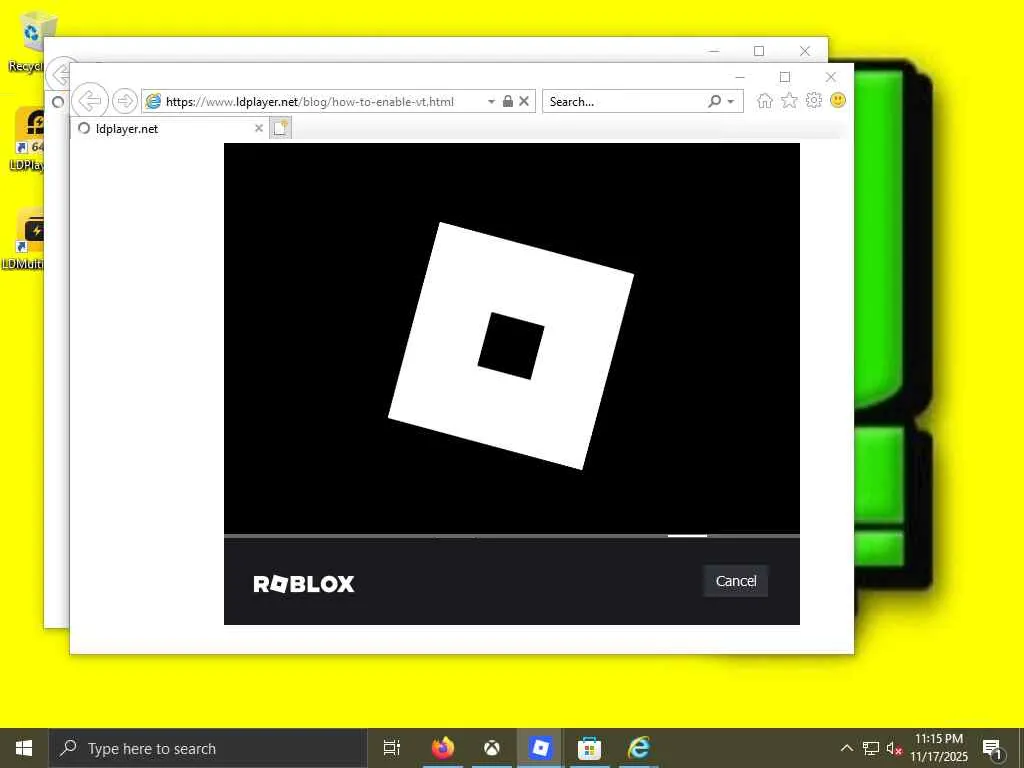This screenshot has height=768, width=1024.
Task: Show hidden system tray icons
Action: tap(846, 748)
